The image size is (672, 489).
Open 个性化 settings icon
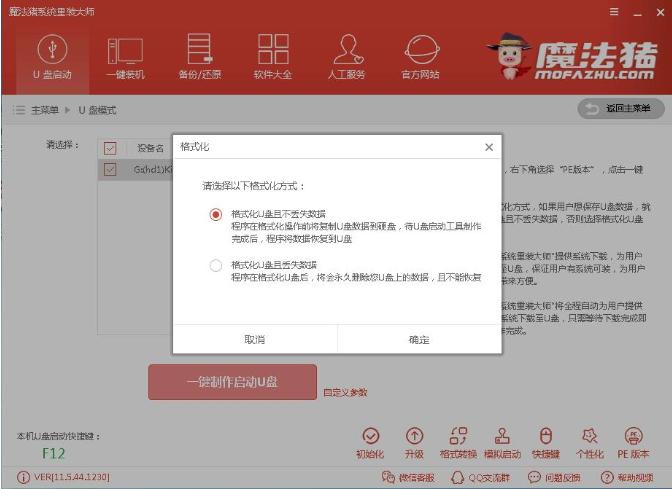[590, 443]
